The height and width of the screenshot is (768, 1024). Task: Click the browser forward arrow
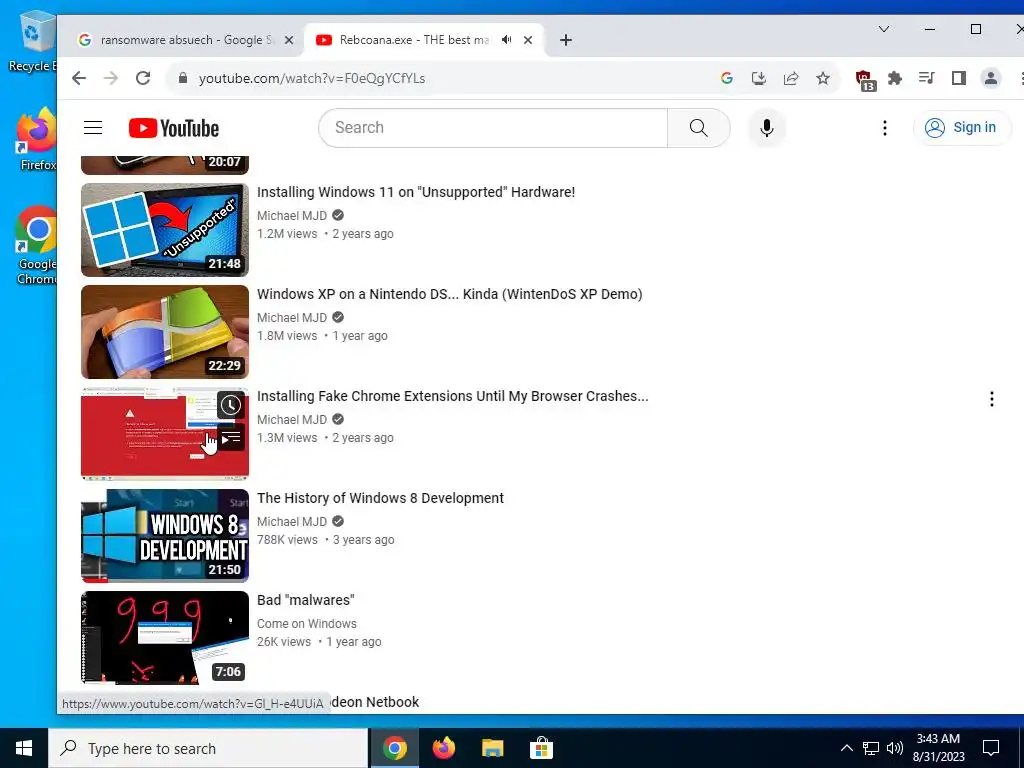[111, 78]
